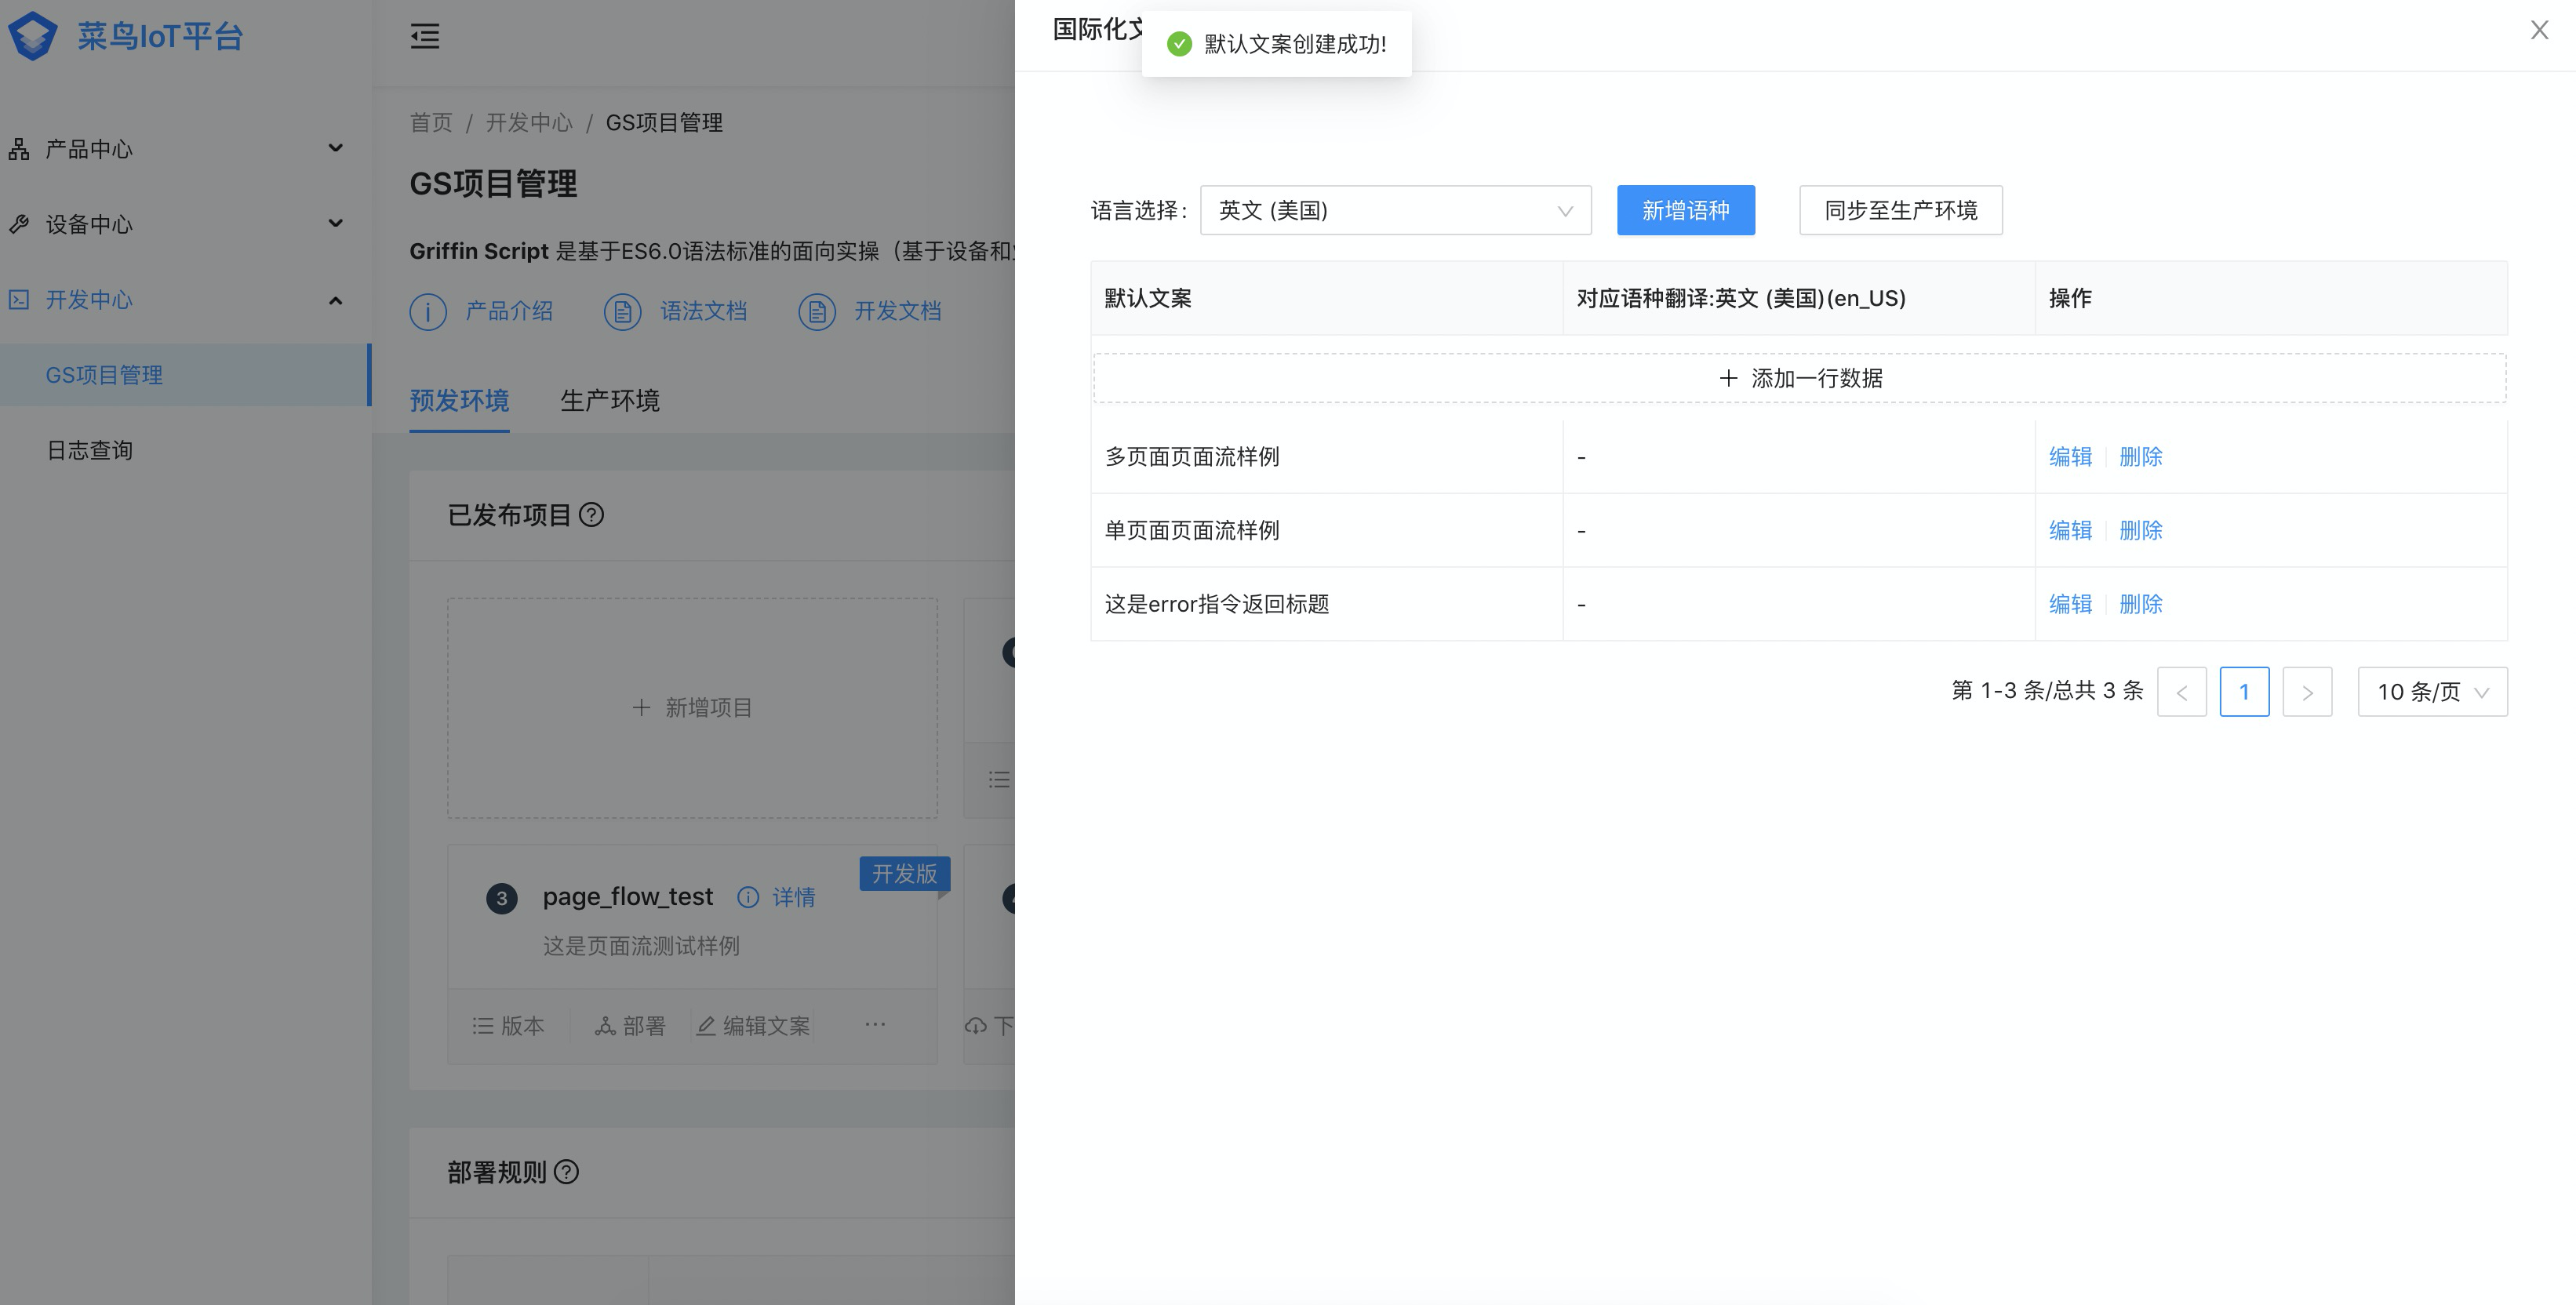This screenshot has width=2576, height=1305.
Task: Close the 国际化文案 drawer panel
Action: click(2539, 30)
